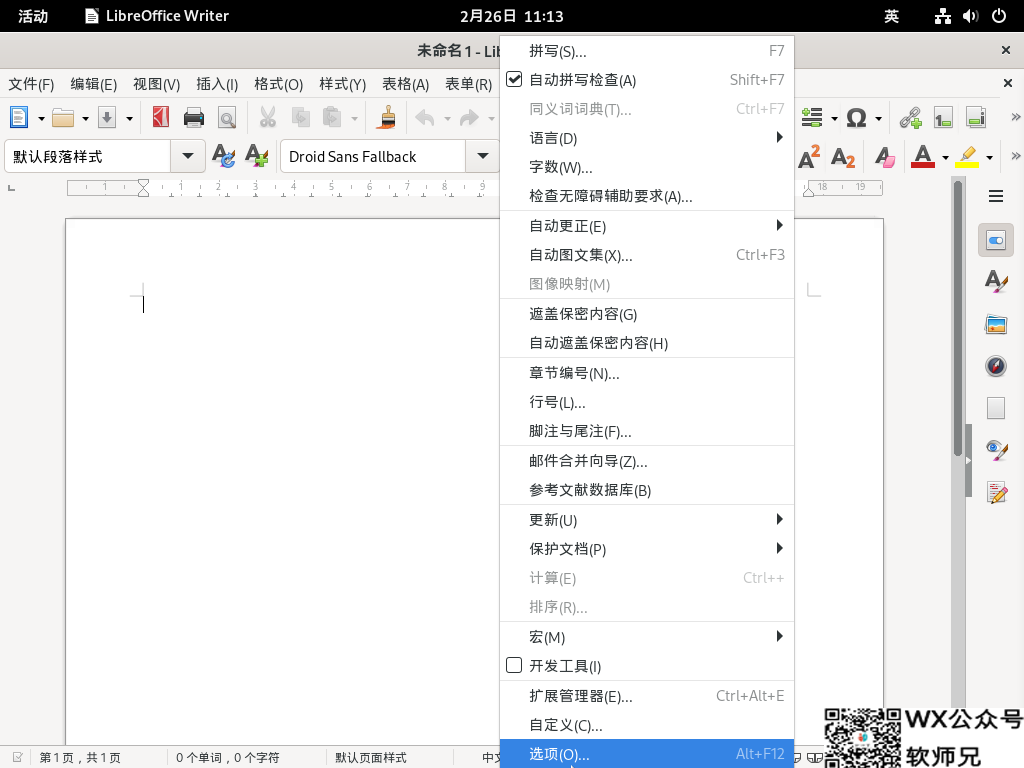
Task: Expand 语言(D) submenu
Action: pos(647,138)
